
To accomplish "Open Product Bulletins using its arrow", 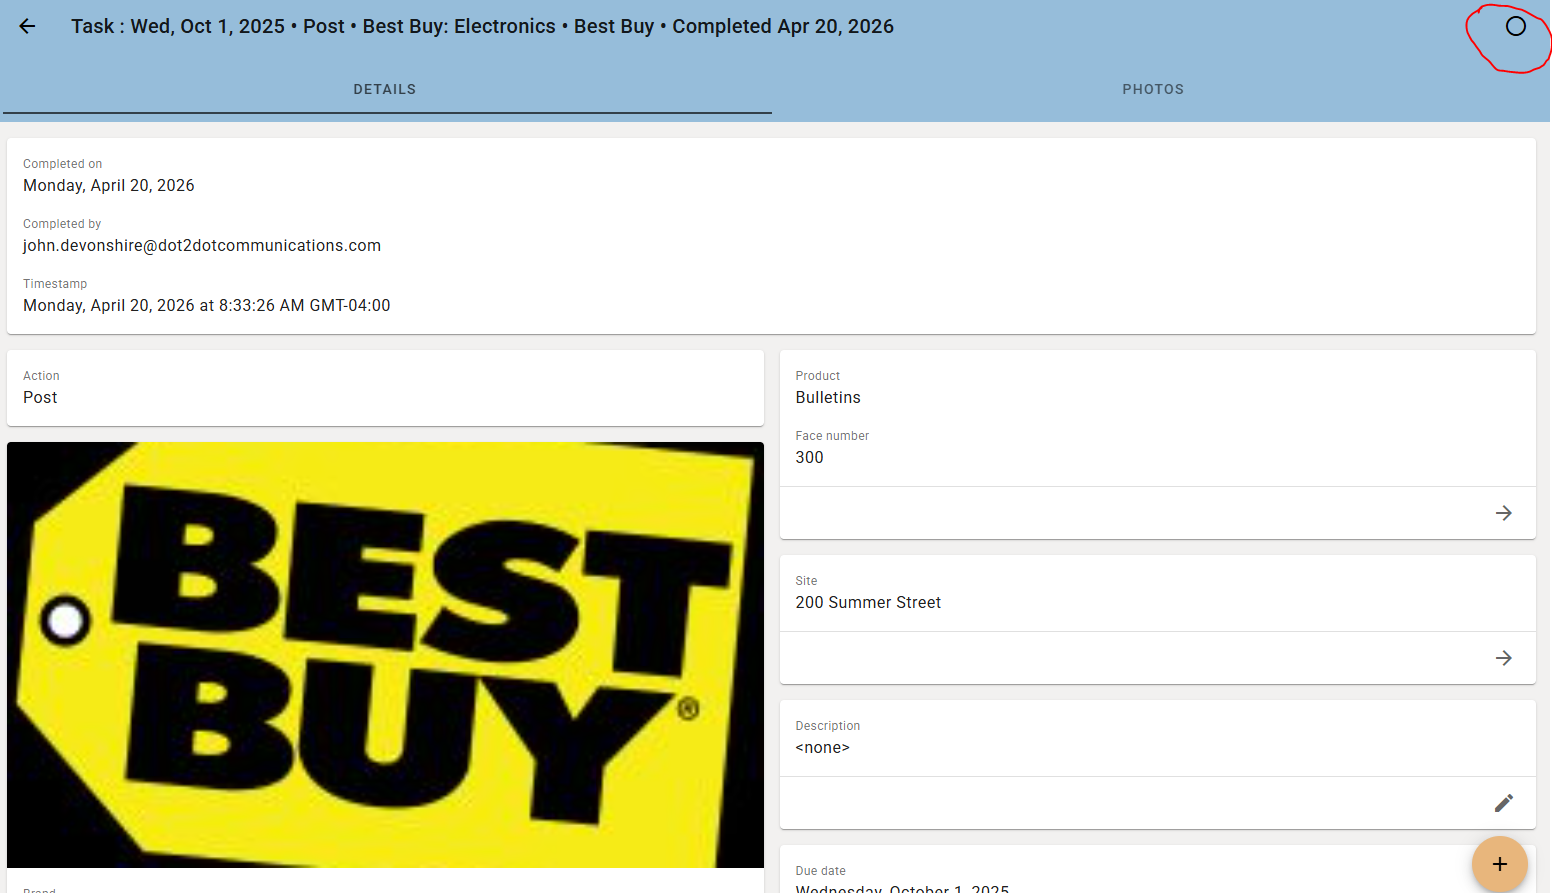I will pyautogui.click(x=1503, y=513).
